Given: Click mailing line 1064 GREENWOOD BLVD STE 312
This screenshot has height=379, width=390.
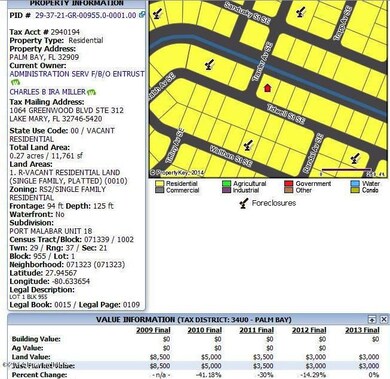Looking at the screenshot, I should click(x=66, y=110).
